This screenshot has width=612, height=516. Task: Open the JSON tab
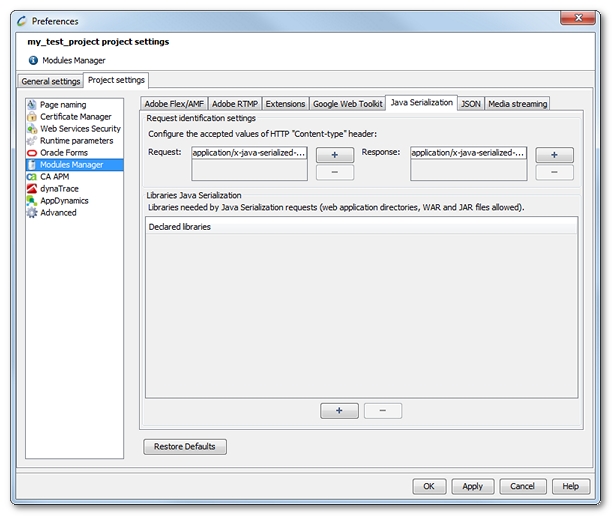tap(470, 104)
